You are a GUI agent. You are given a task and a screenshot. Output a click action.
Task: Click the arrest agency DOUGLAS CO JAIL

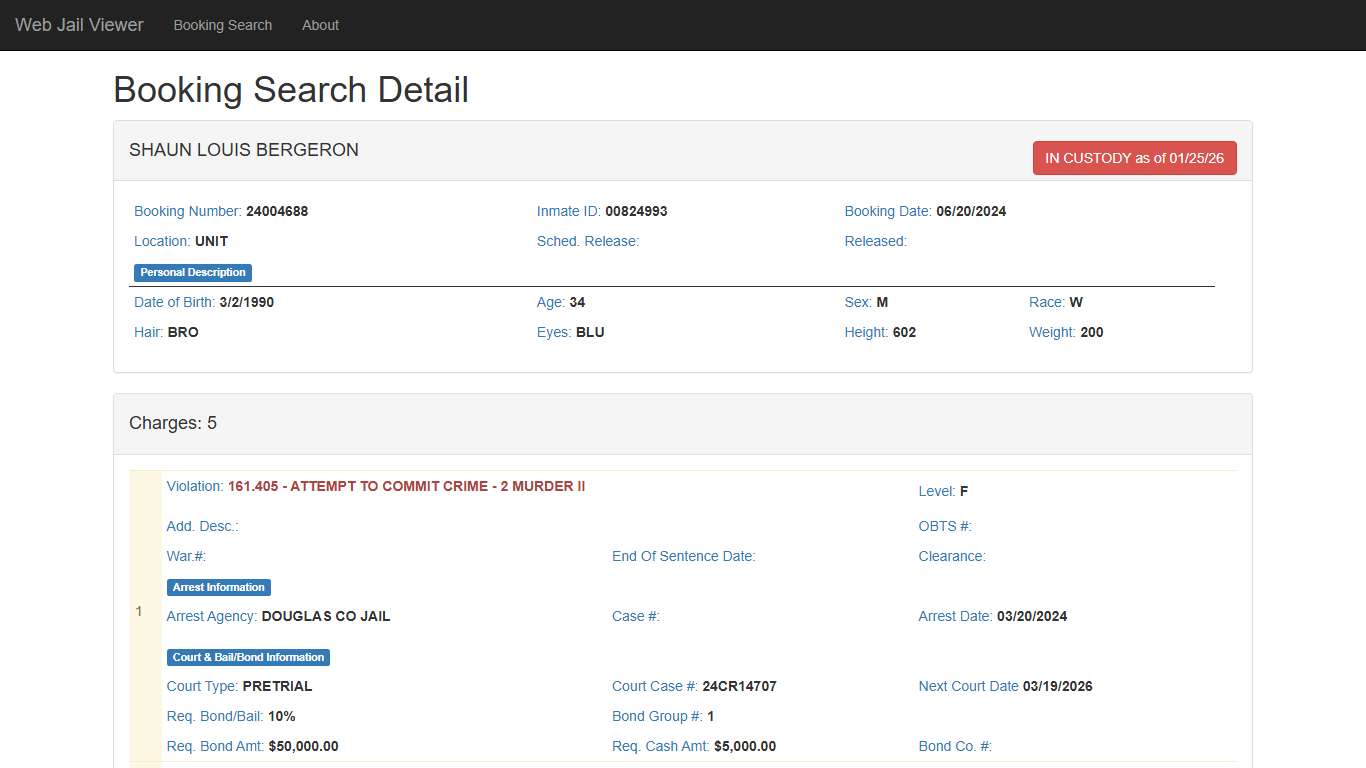326,616
